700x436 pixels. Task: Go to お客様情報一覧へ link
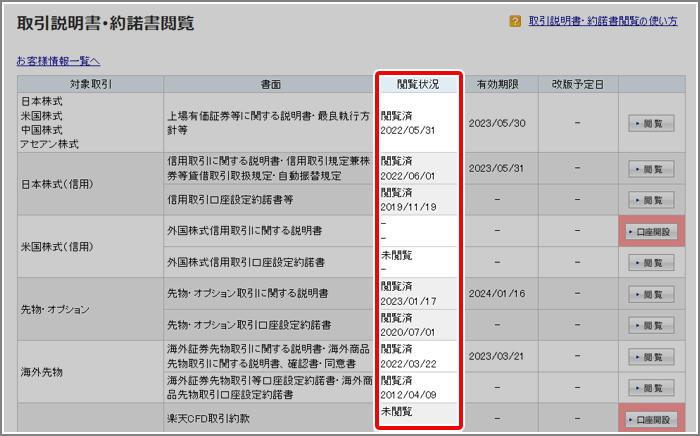tap(58, 61)
